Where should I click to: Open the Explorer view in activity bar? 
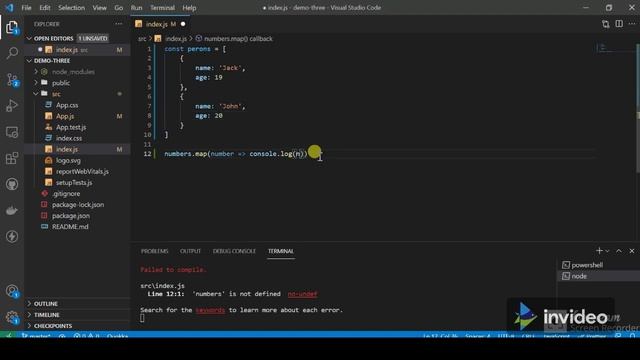(x=12, y=27)
